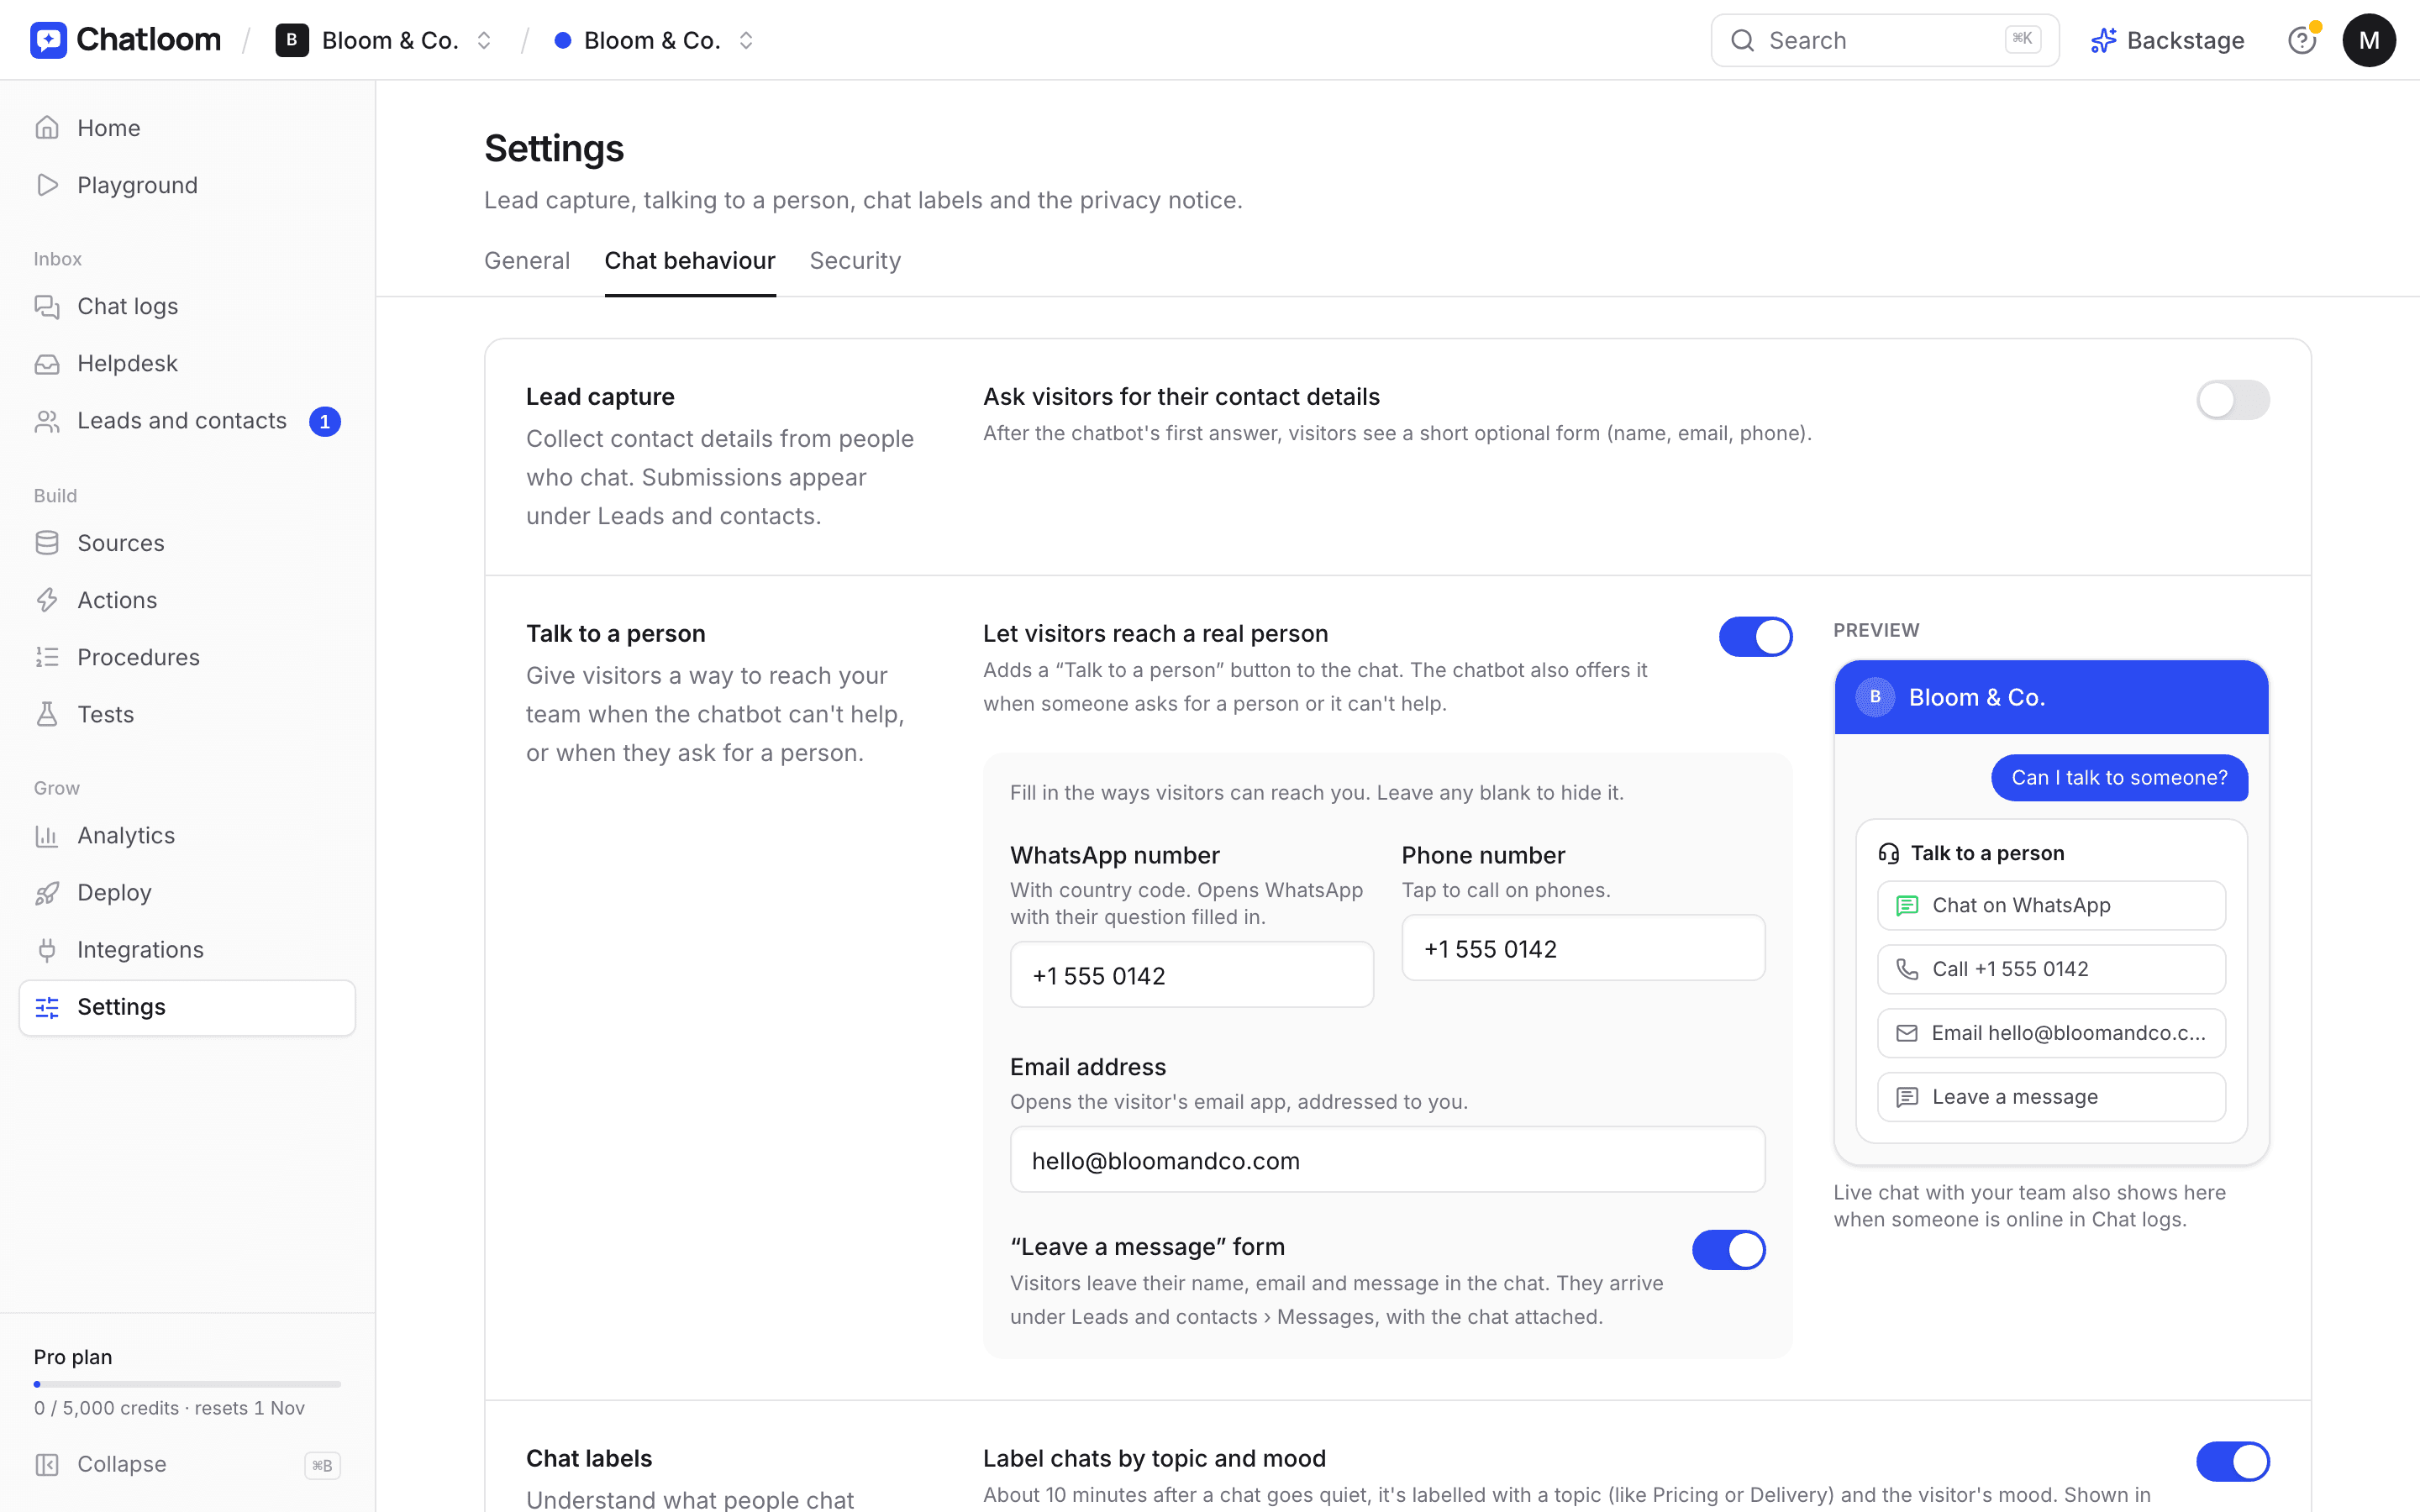Focus the top Search field
The image size is (2420, 1512).
[1884, 40]
